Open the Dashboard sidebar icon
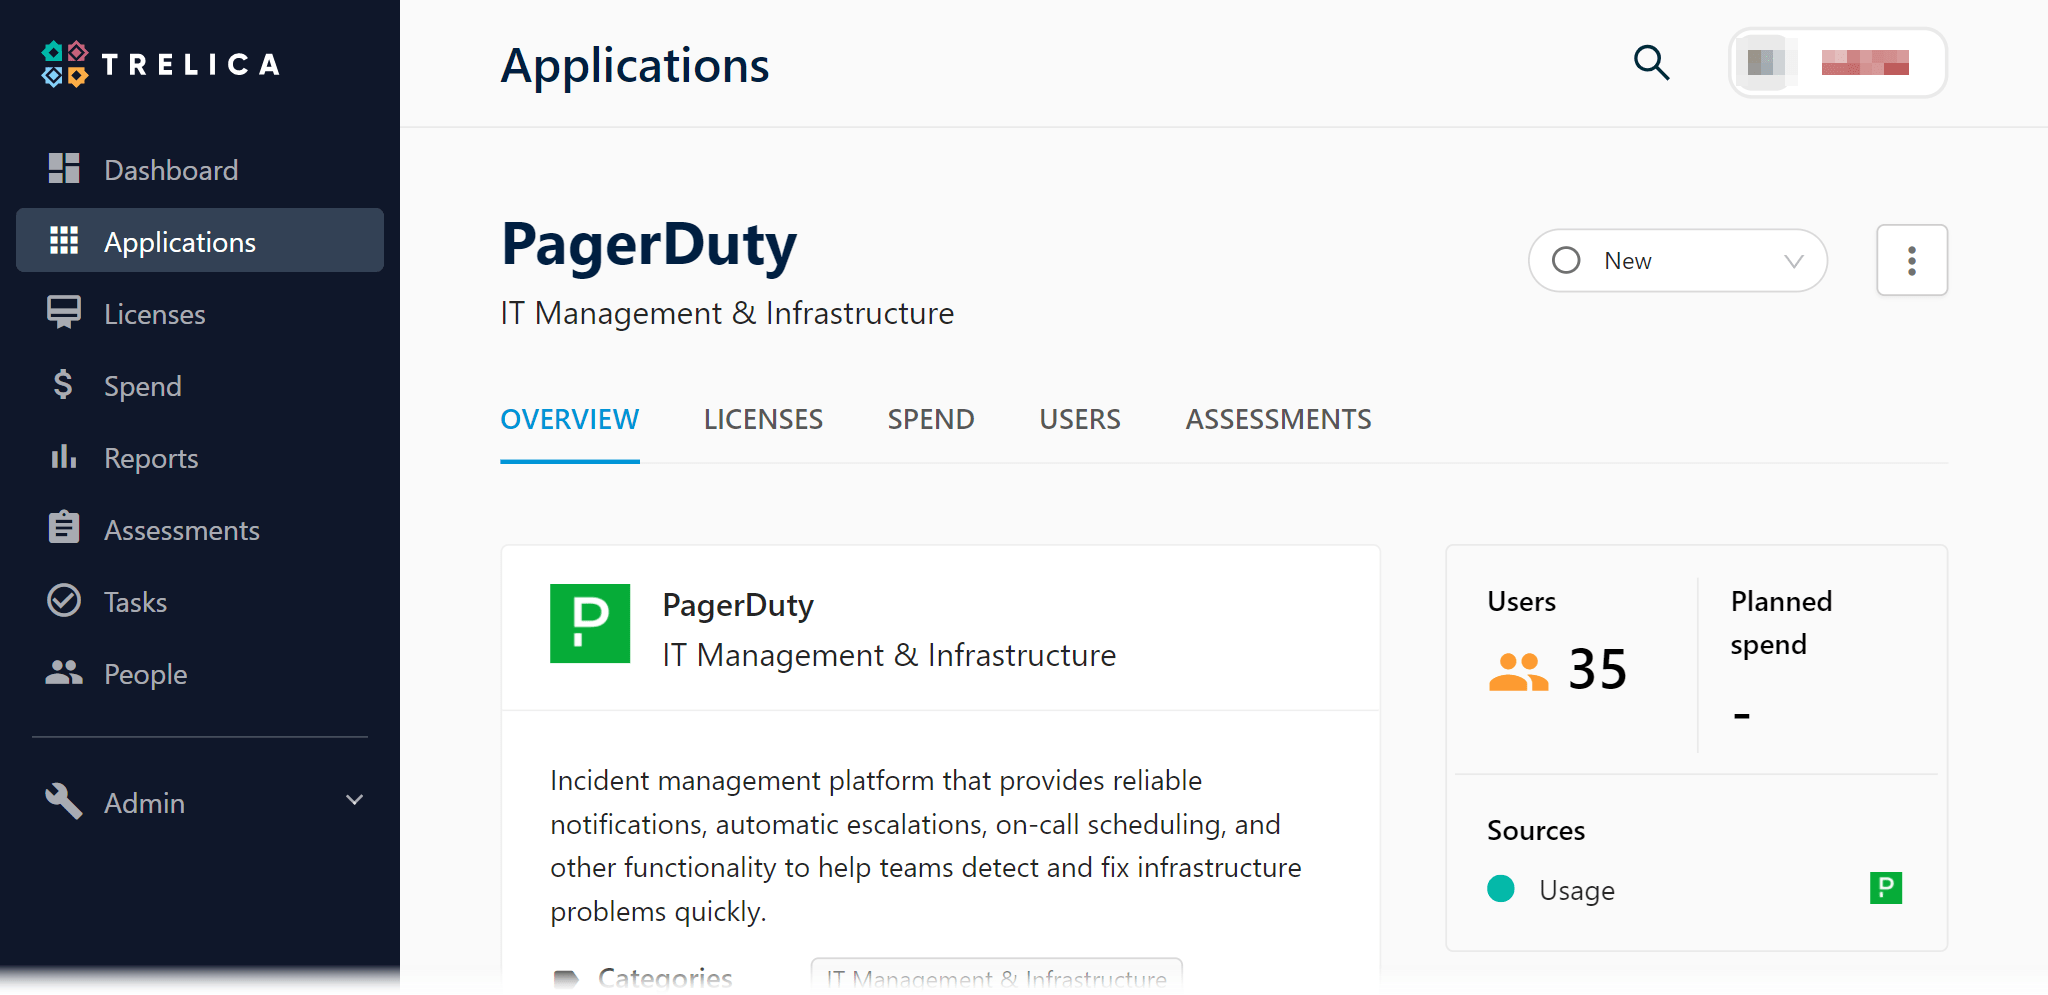Screen dimensions: 2048x995 63,168
